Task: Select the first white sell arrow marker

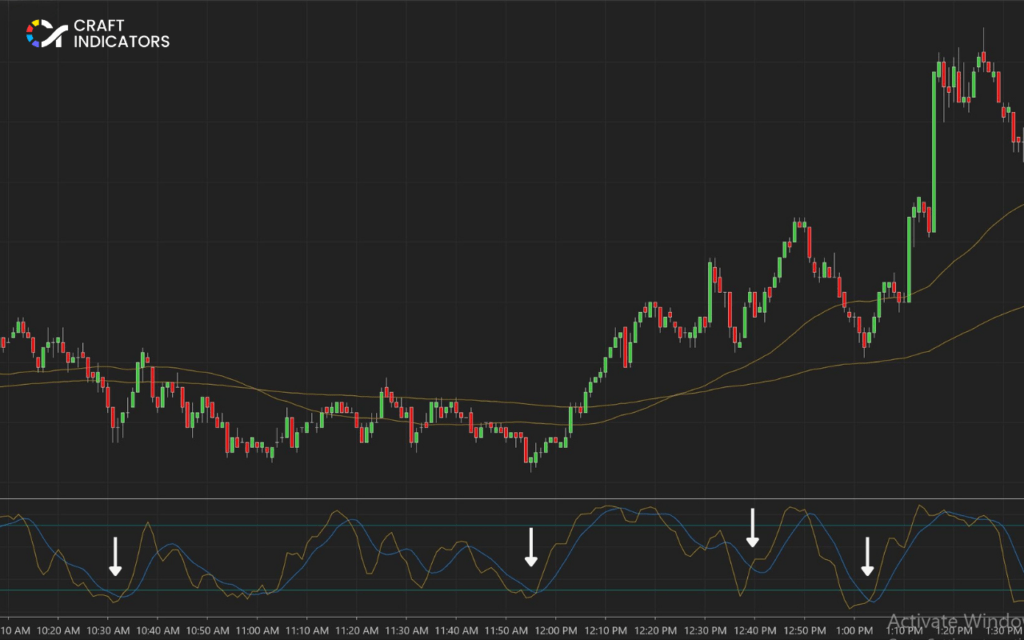Action: point(115,555)
